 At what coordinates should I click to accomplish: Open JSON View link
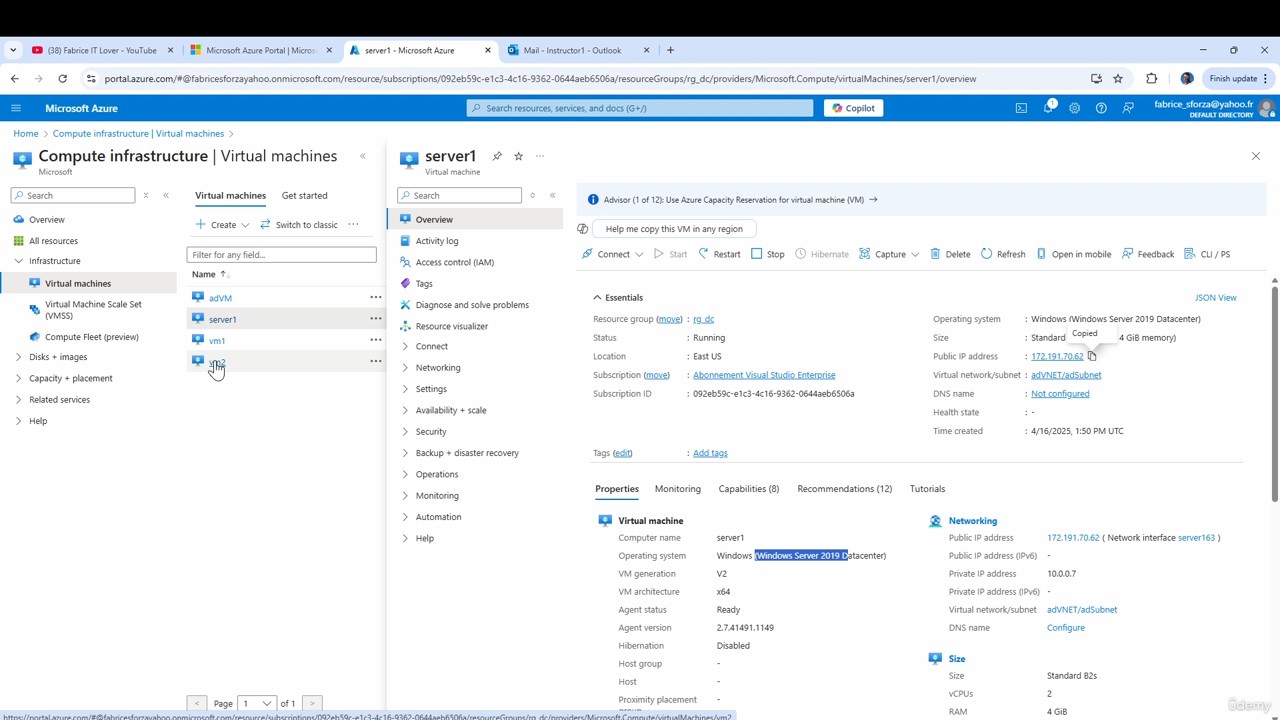[x=1216, y=298]
